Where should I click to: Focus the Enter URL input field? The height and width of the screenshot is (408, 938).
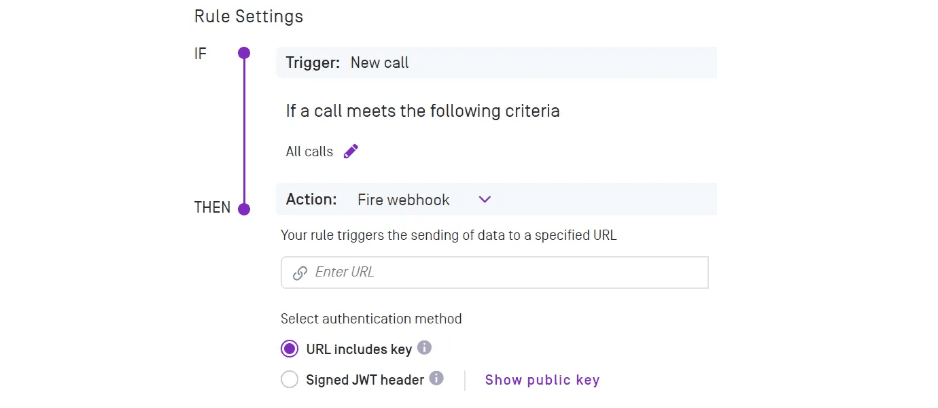[500, 272]
